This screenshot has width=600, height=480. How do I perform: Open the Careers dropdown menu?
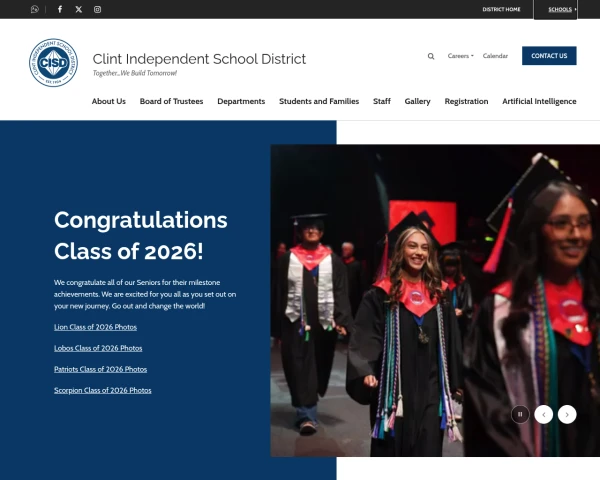pyautogui.click(x=460, y=56)
